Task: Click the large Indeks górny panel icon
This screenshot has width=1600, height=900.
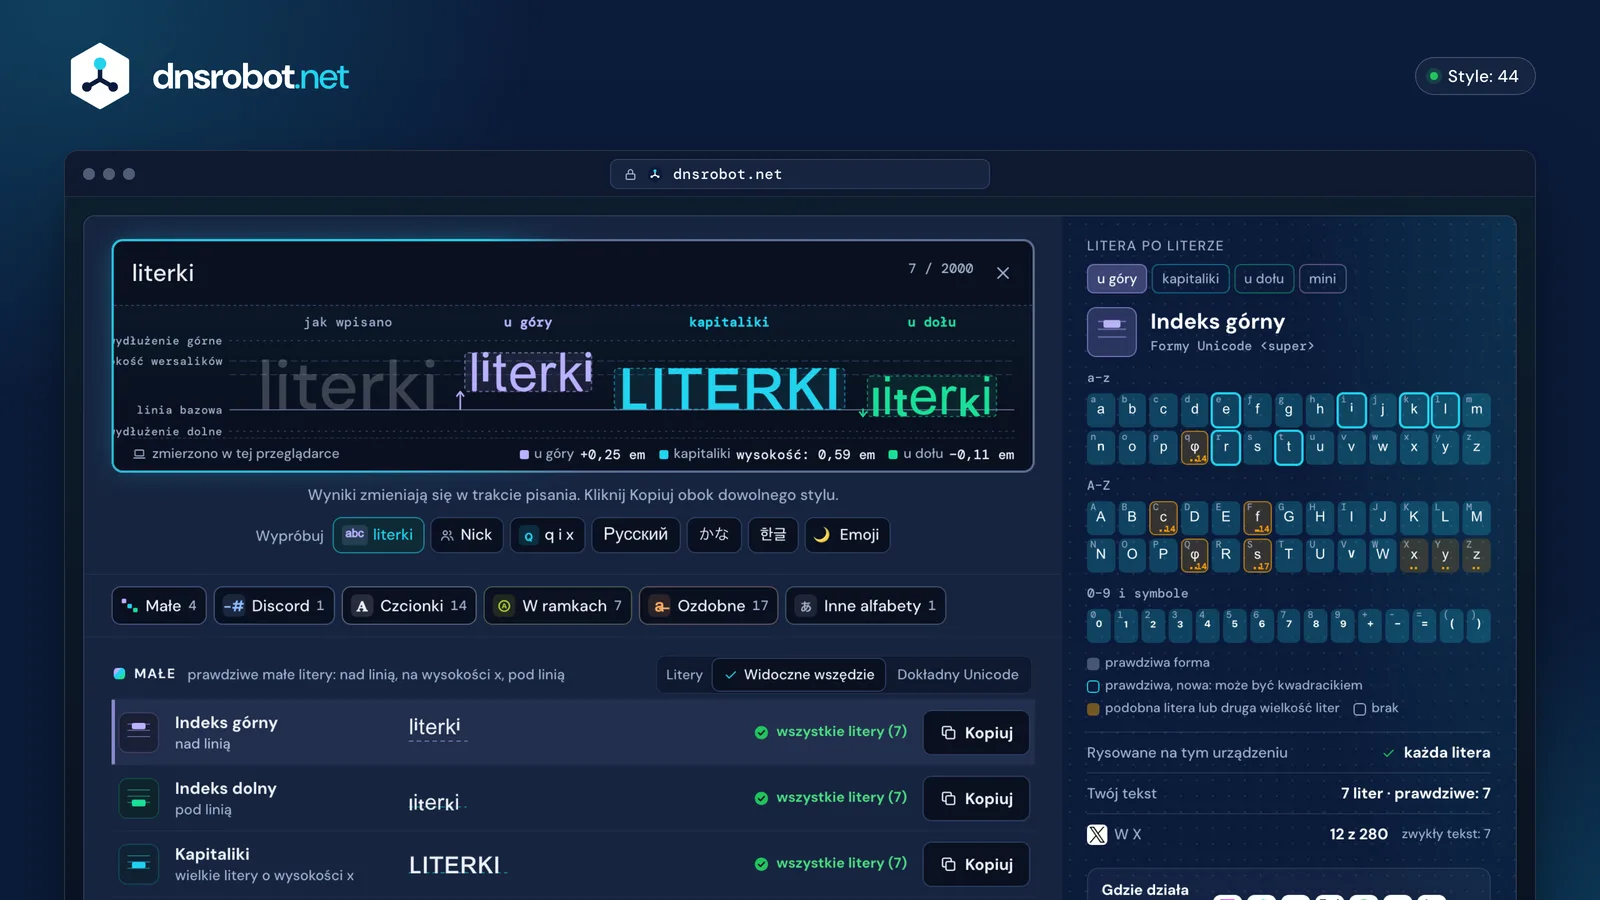Action: (1112, 332)
